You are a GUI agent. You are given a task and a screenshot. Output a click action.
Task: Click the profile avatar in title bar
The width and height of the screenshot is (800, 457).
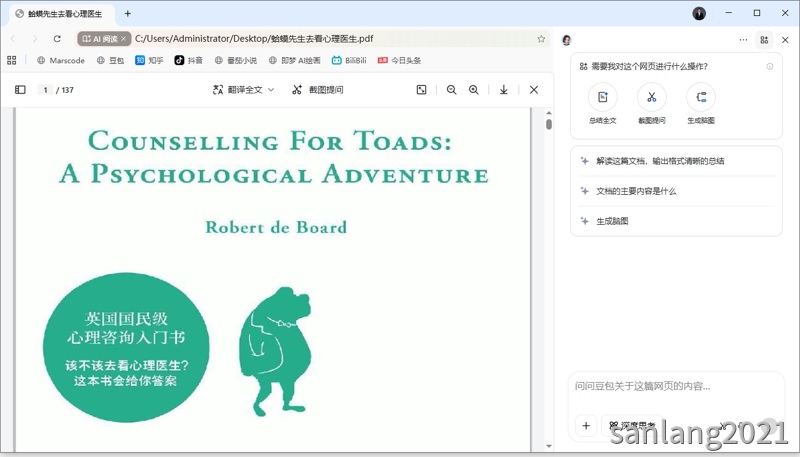point(699,14)
